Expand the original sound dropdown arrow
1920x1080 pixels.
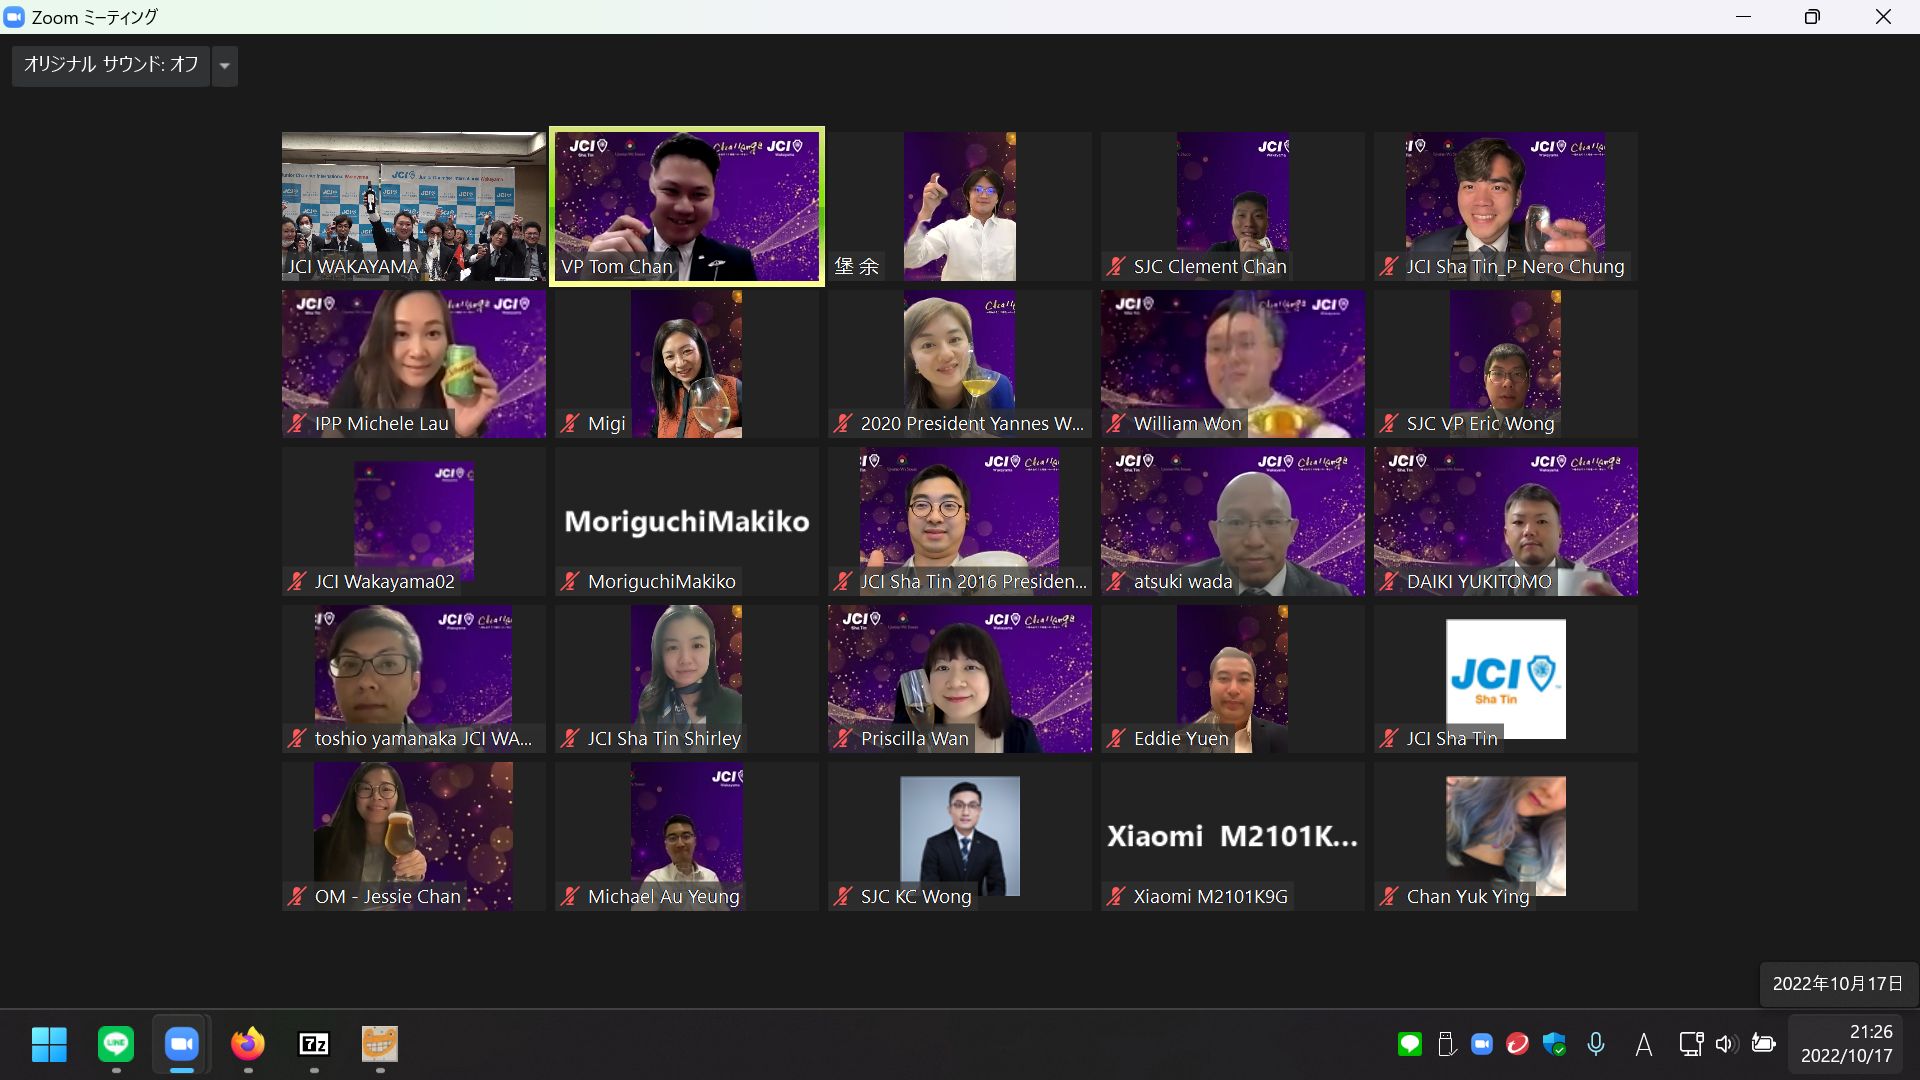coord(225,66)
